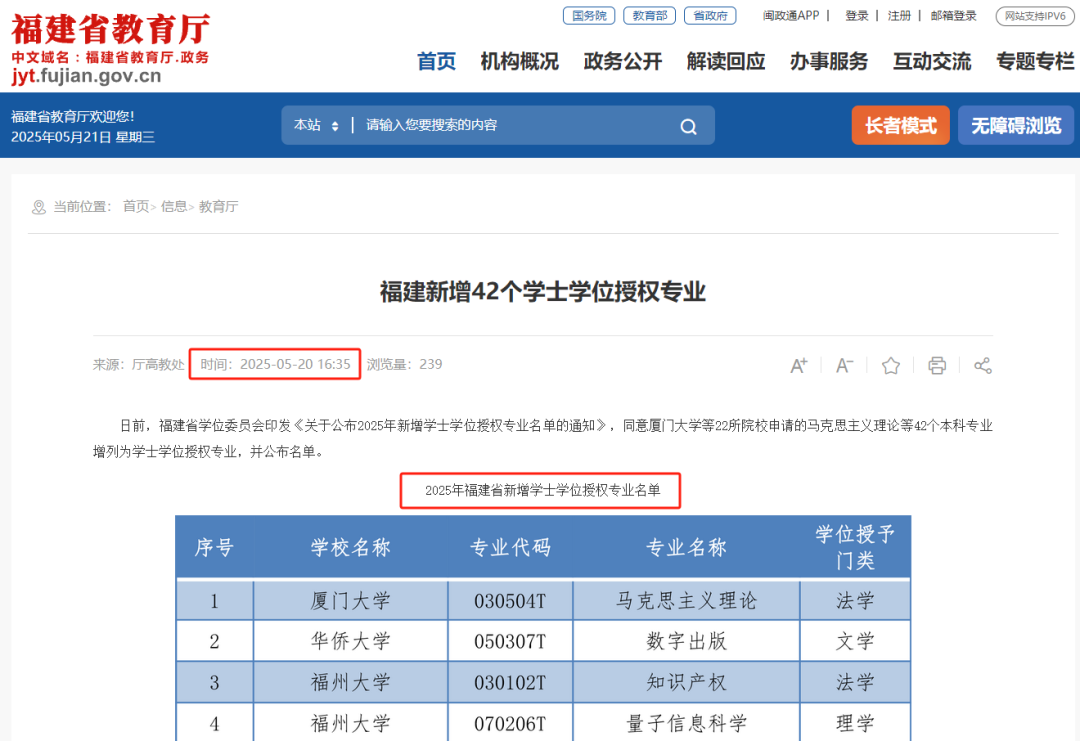Click the search input field

point(517,125)
